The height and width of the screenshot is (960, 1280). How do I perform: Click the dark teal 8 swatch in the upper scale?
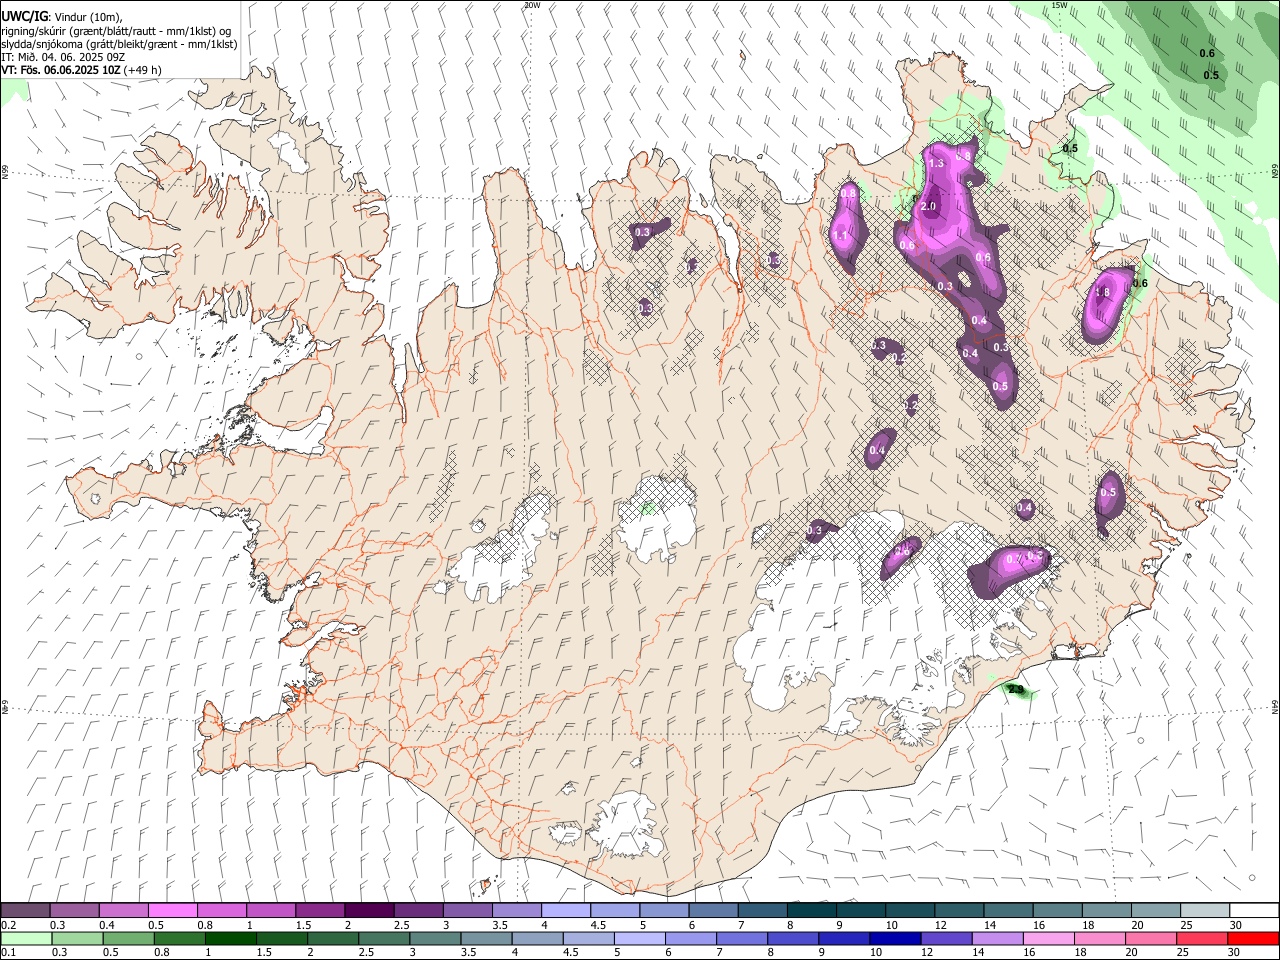[x=811, y=911]
